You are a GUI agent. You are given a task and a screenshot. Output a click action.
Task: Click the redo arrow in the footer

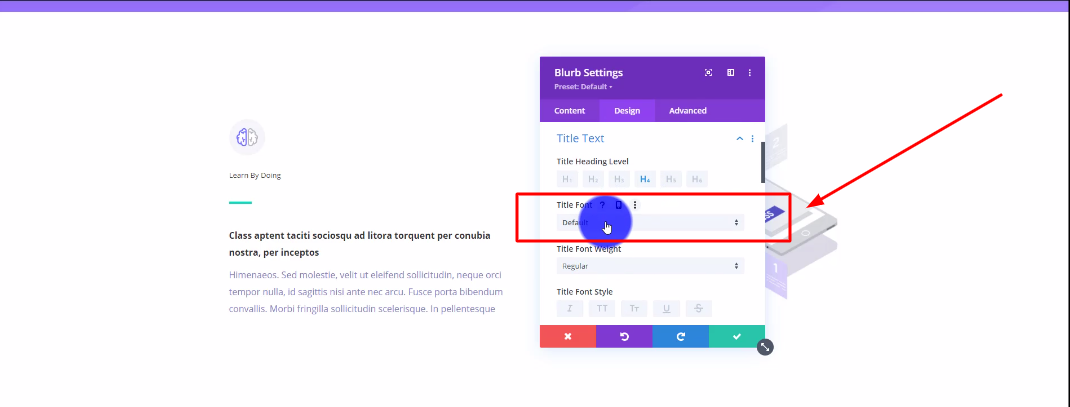tap(680, 337)
